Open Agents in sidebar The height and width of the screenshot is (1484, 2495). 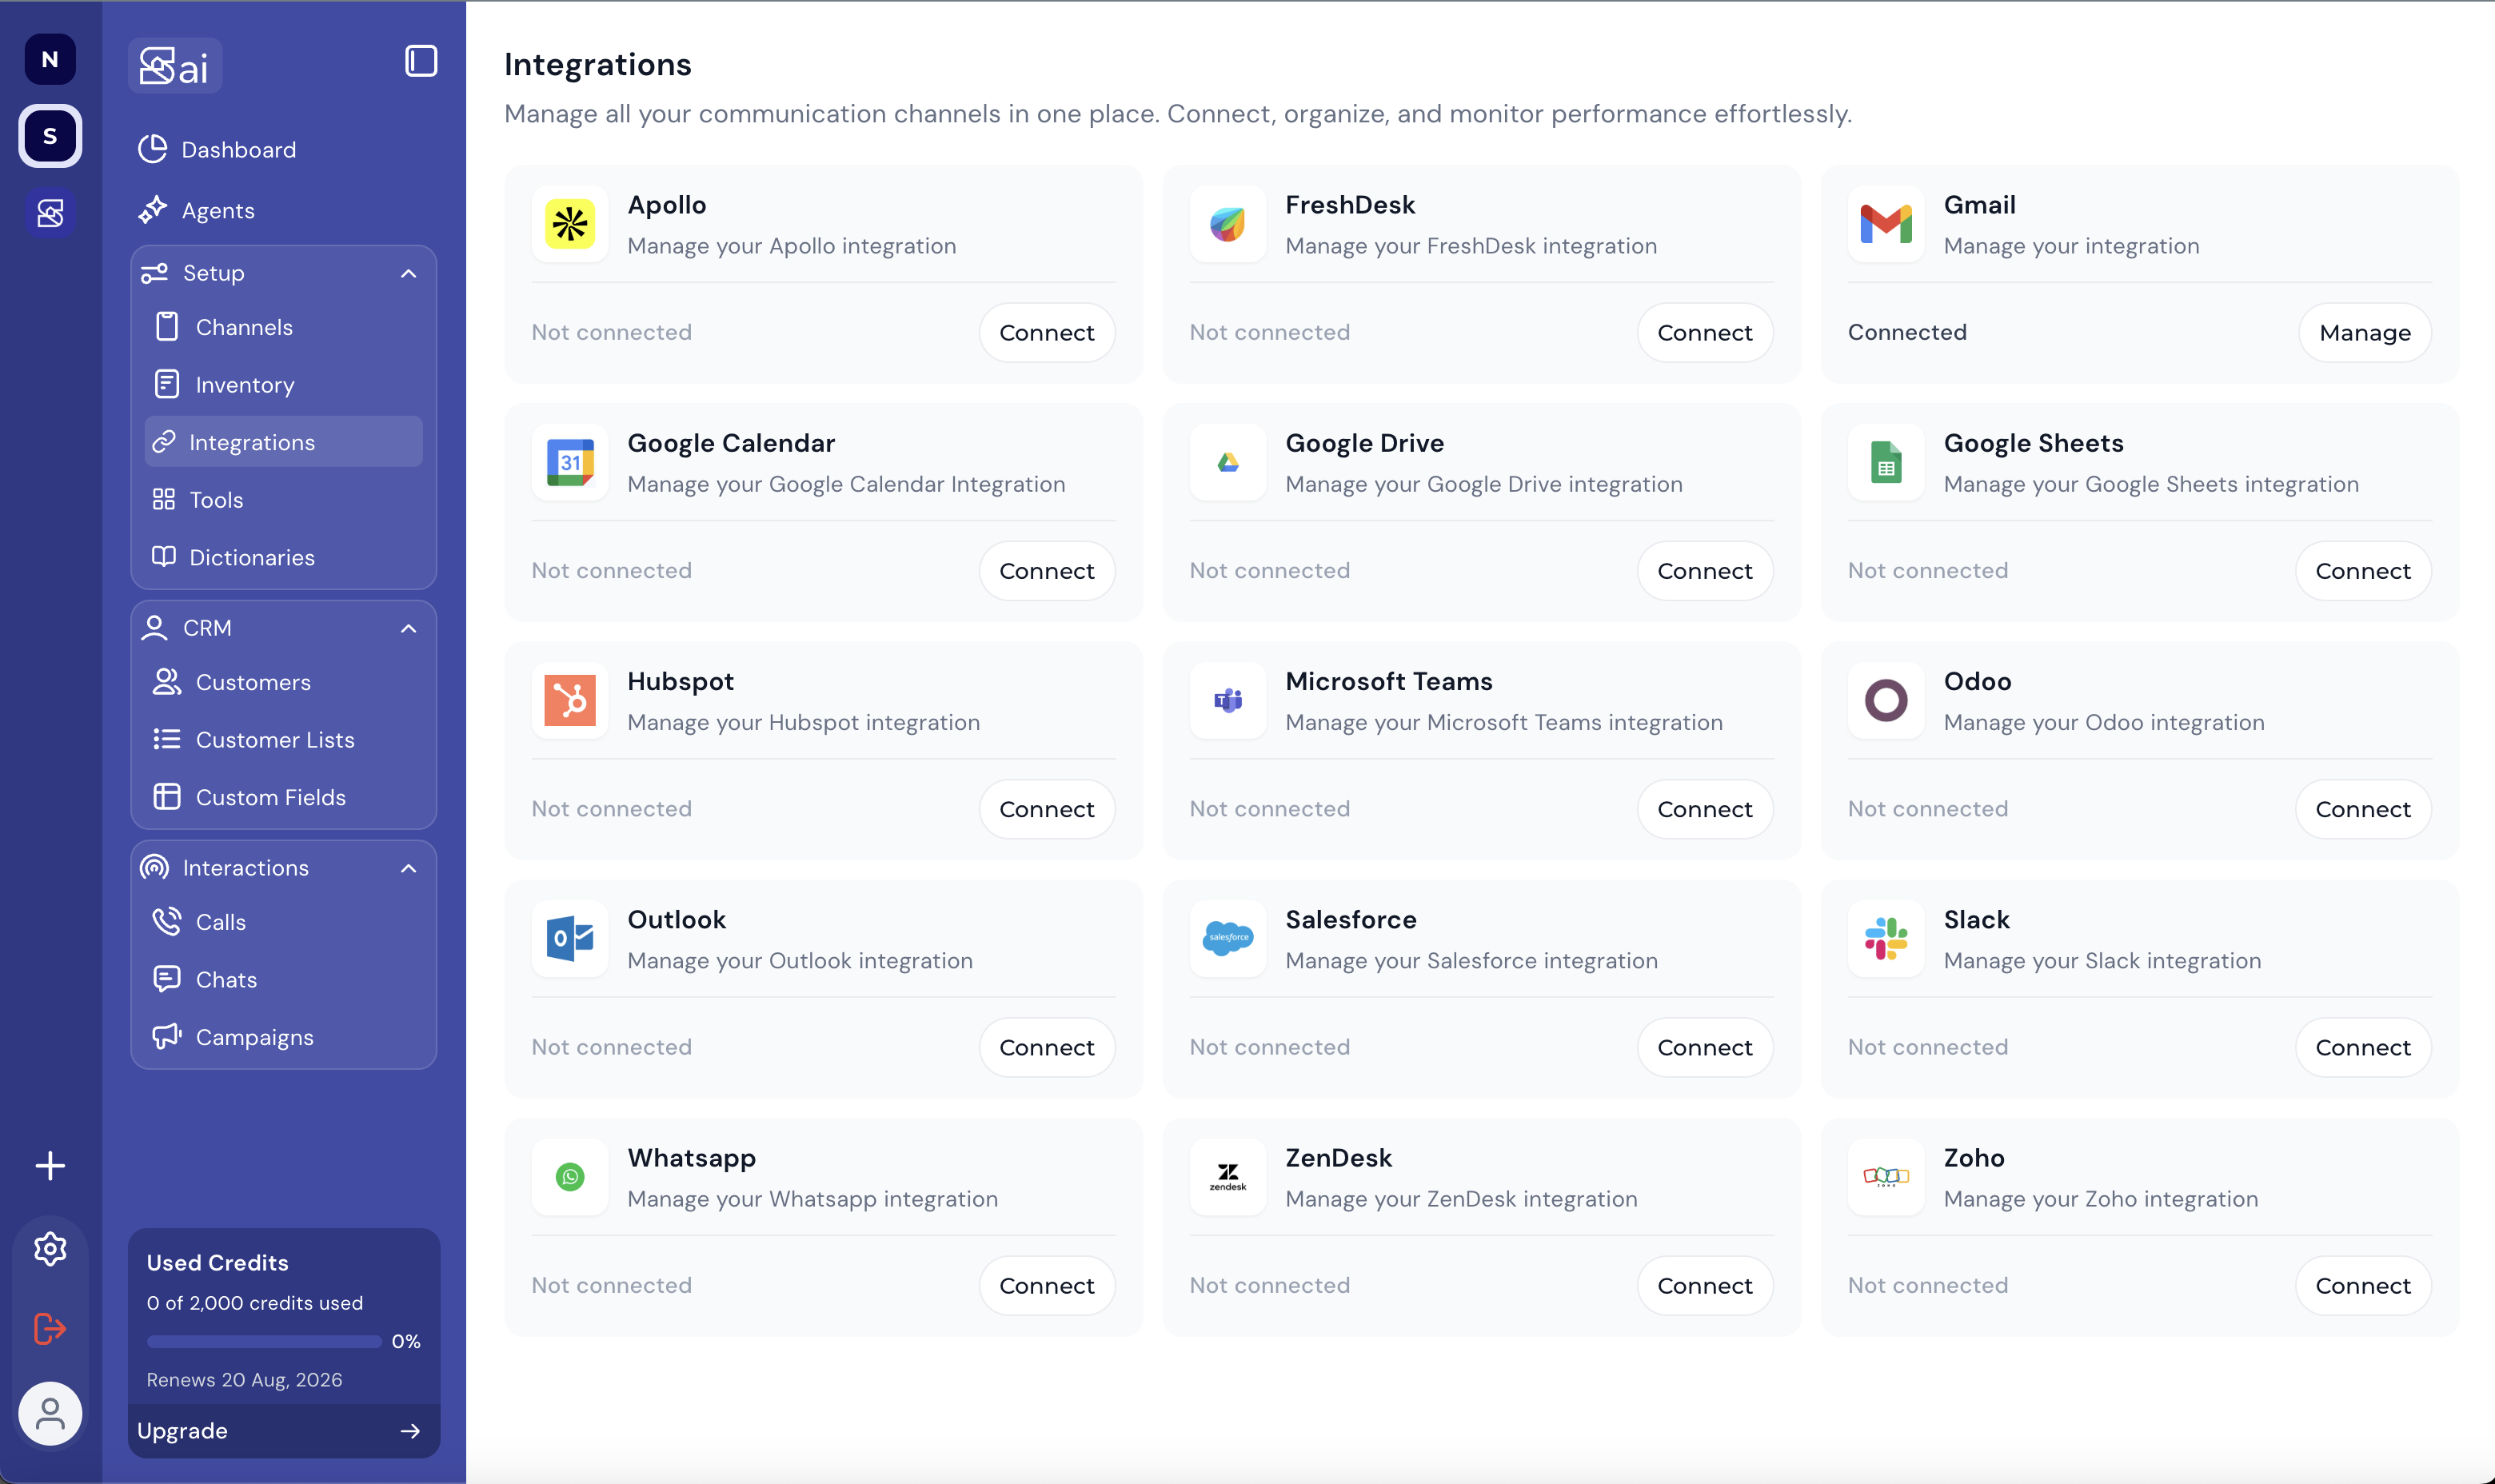[x=283, y=210]
